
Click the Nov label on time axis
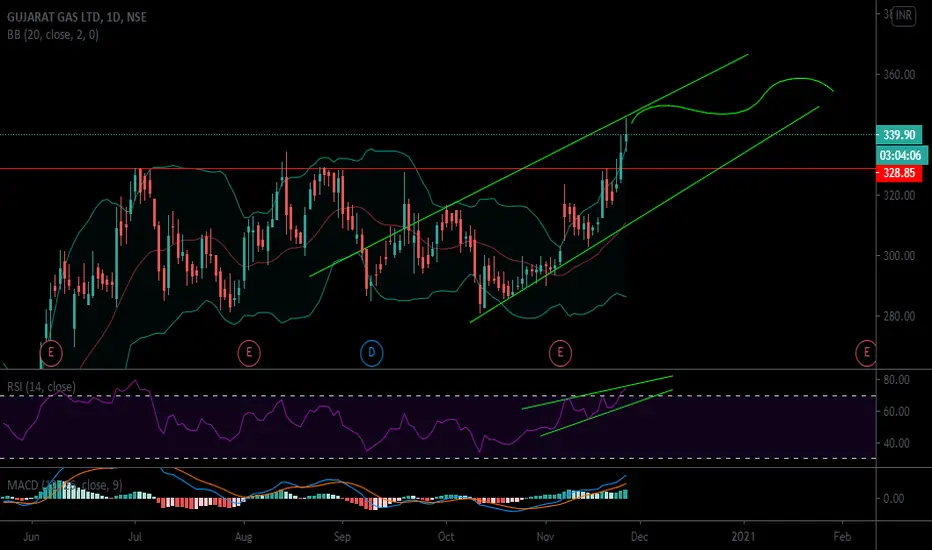pos(545,537)
